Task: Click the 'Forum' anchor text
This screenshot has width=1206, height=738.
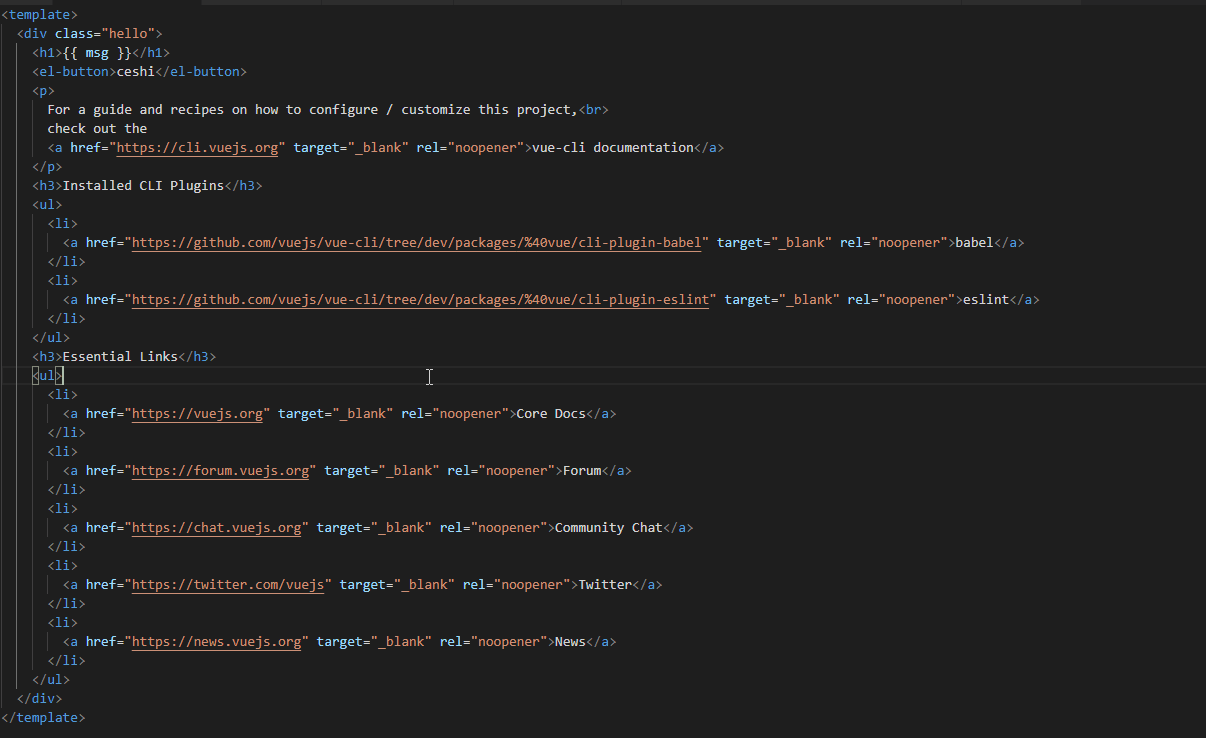Action: [x=582, y=470]
